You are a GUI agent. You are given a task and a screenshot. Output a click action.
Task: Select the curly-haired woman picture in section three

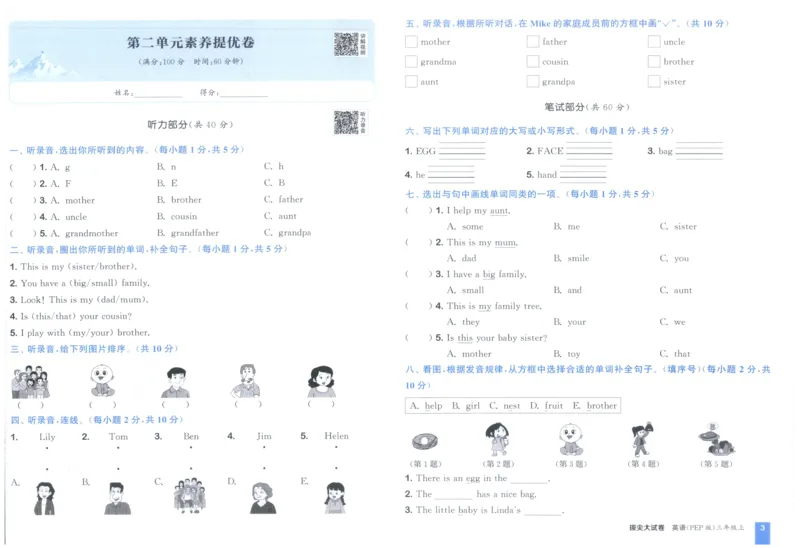point(321,382)
